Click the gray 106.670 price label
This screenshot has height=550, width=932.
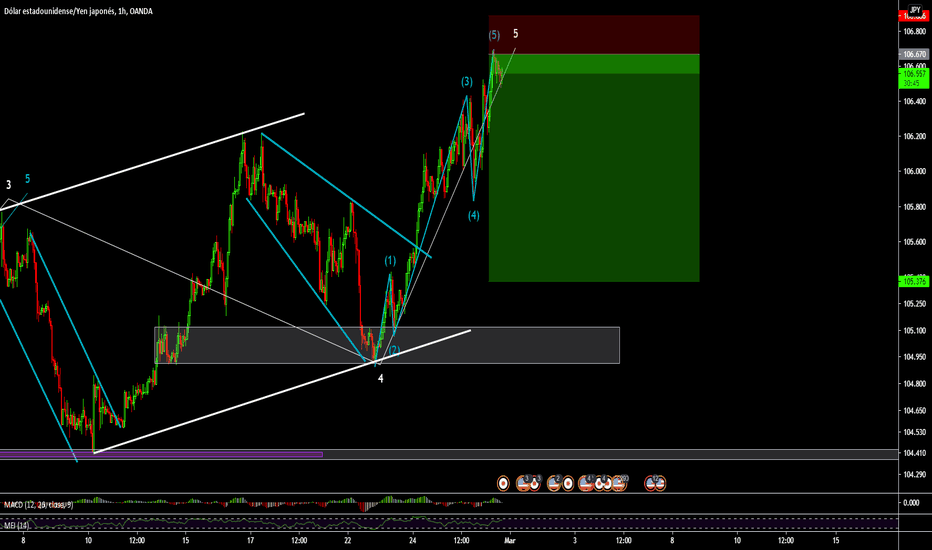(914, 54)
